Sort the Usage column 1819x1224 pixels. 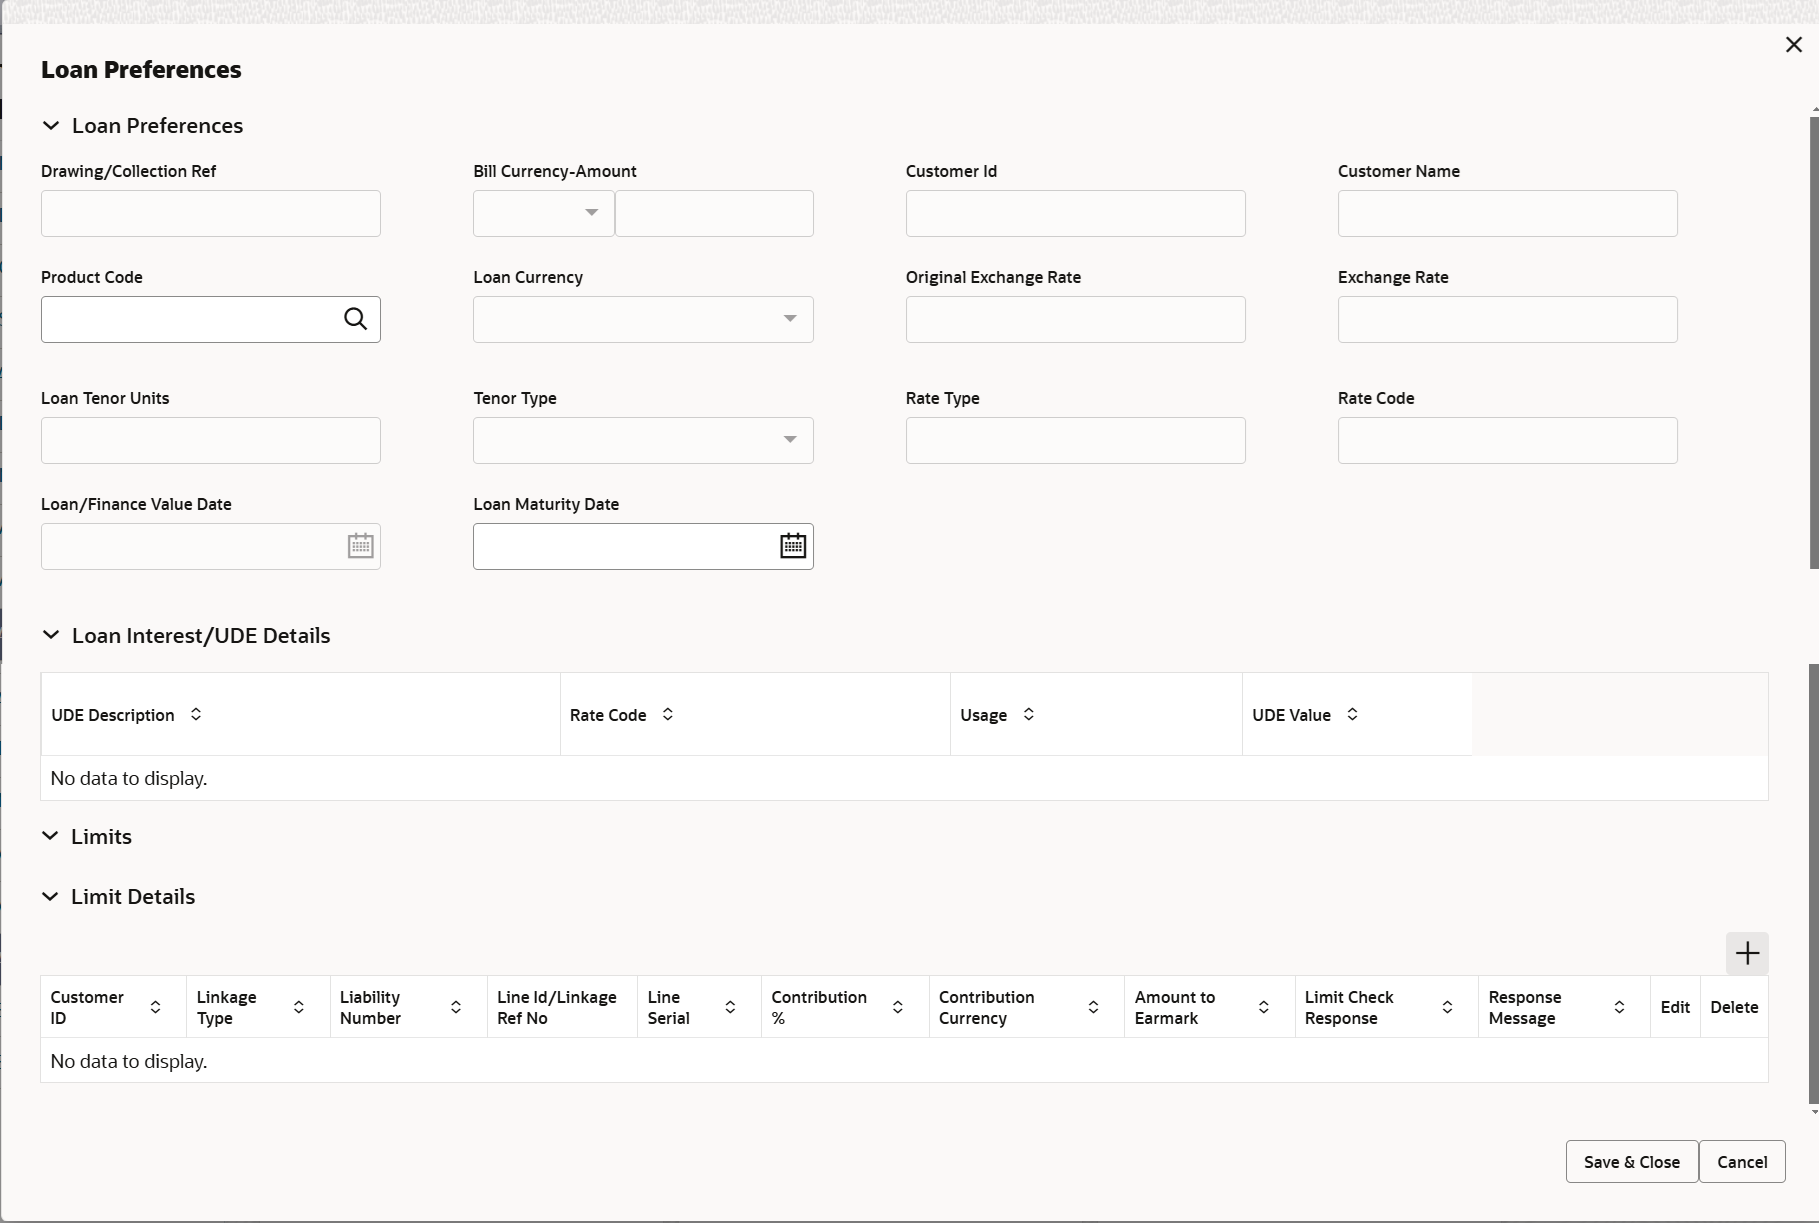(1028, 714)
